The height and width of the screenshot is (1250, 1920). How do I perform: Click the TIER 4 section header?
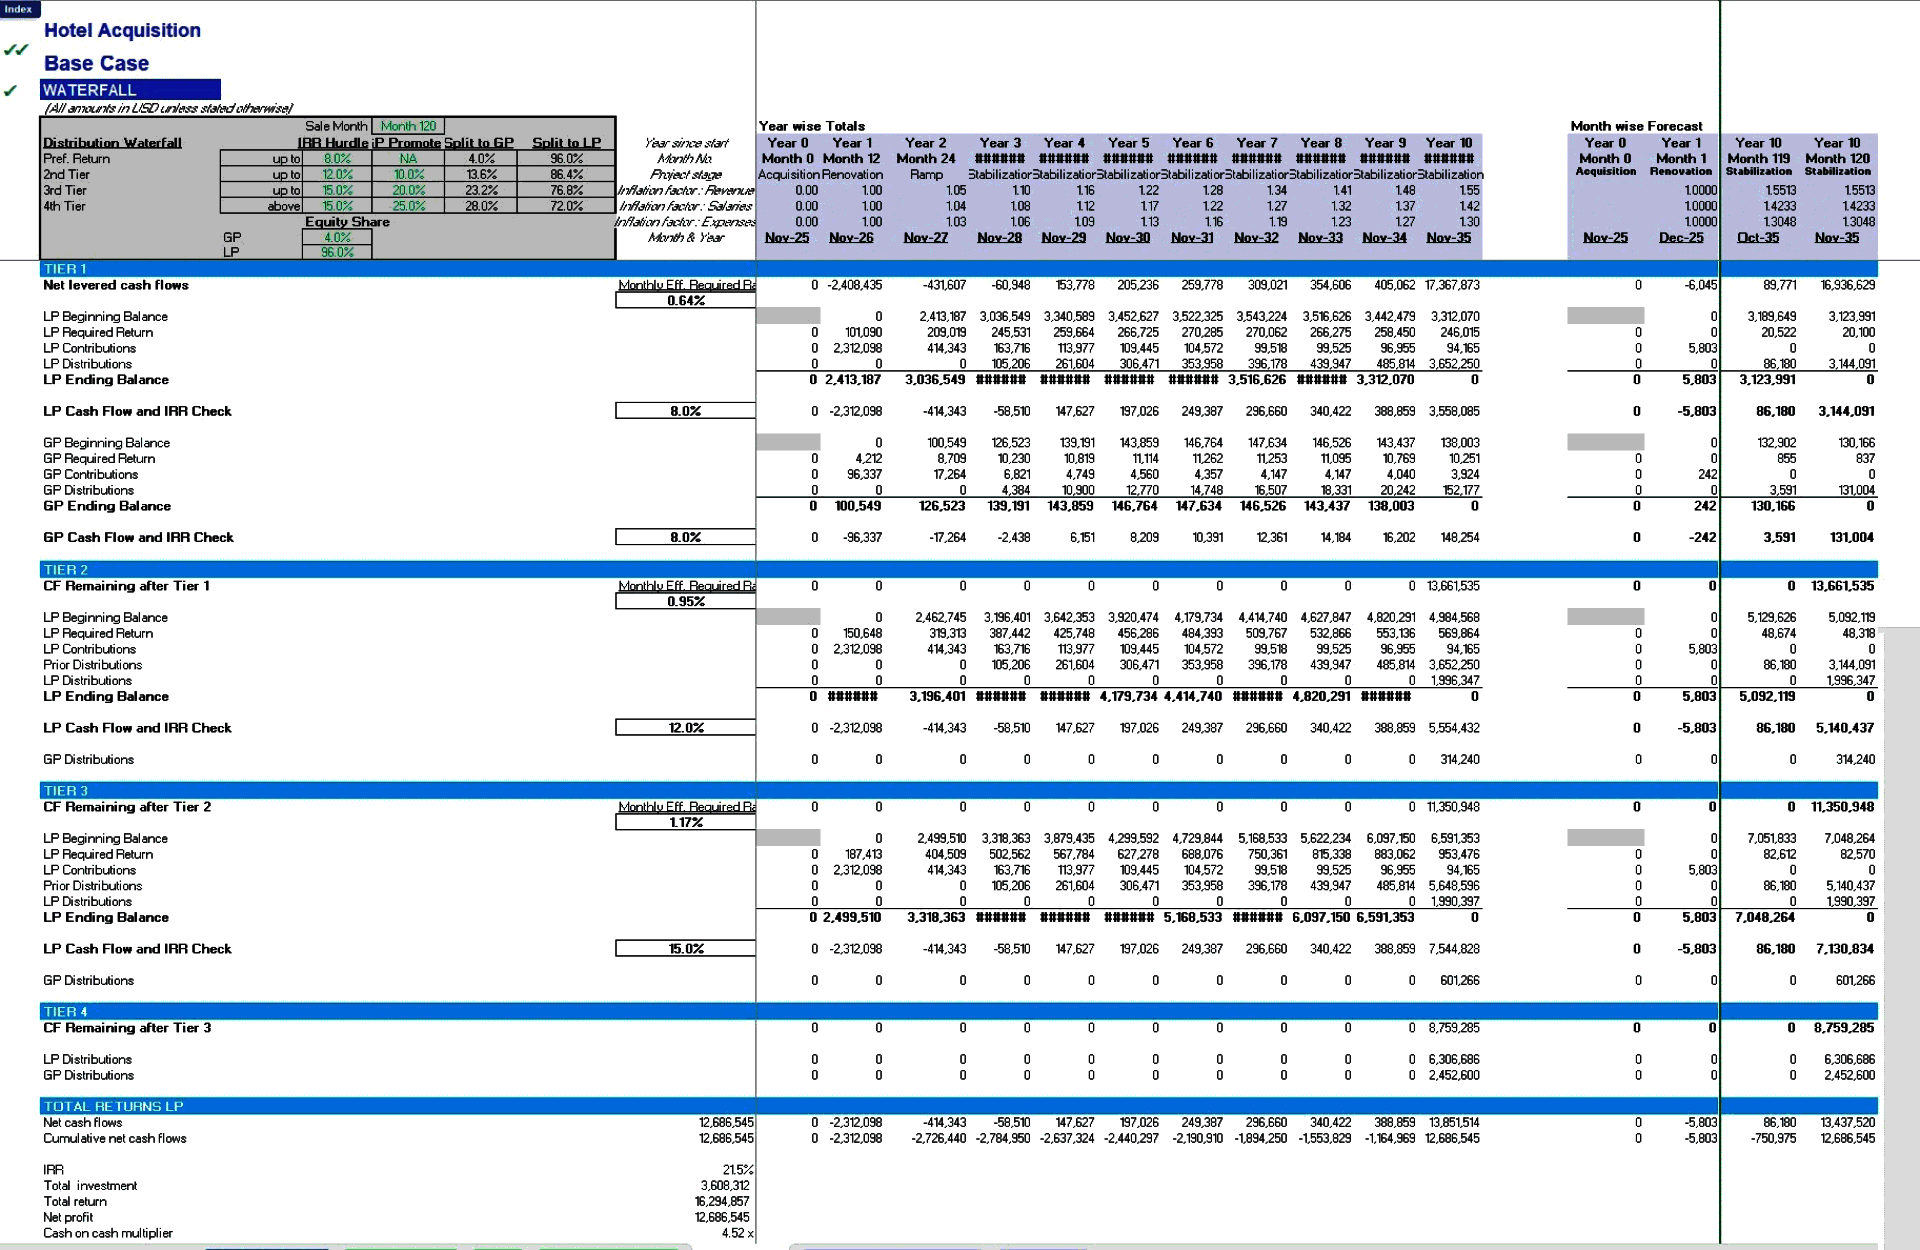pos(958,1012)
